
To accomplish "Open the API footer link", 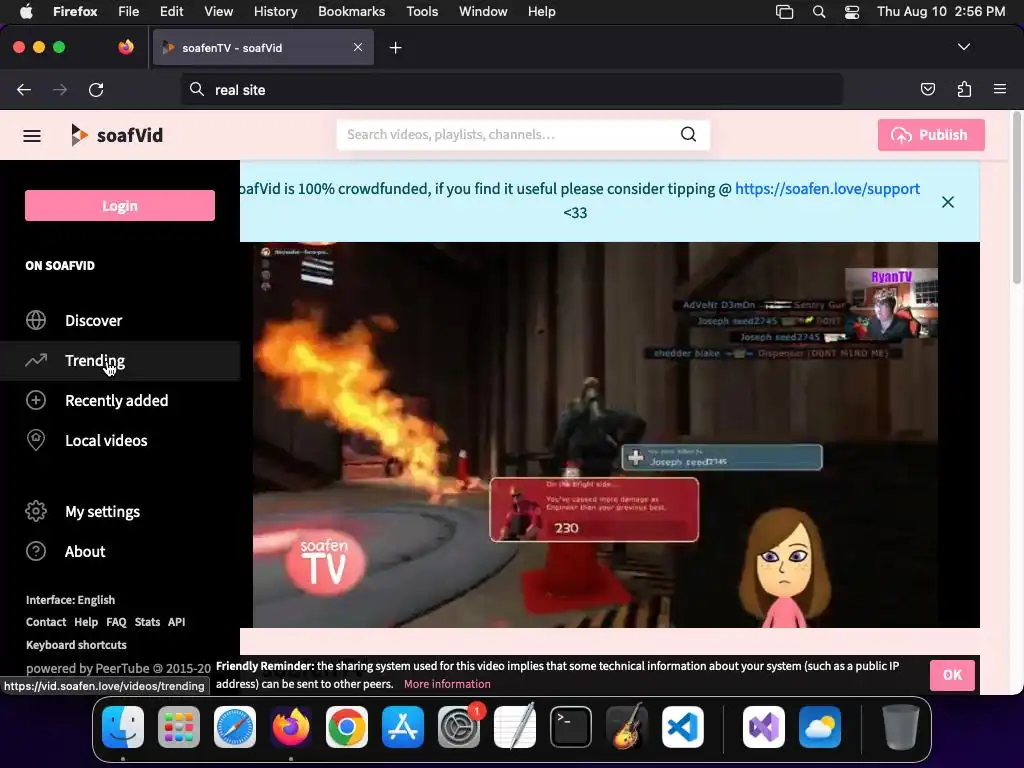I will point(176,622).
